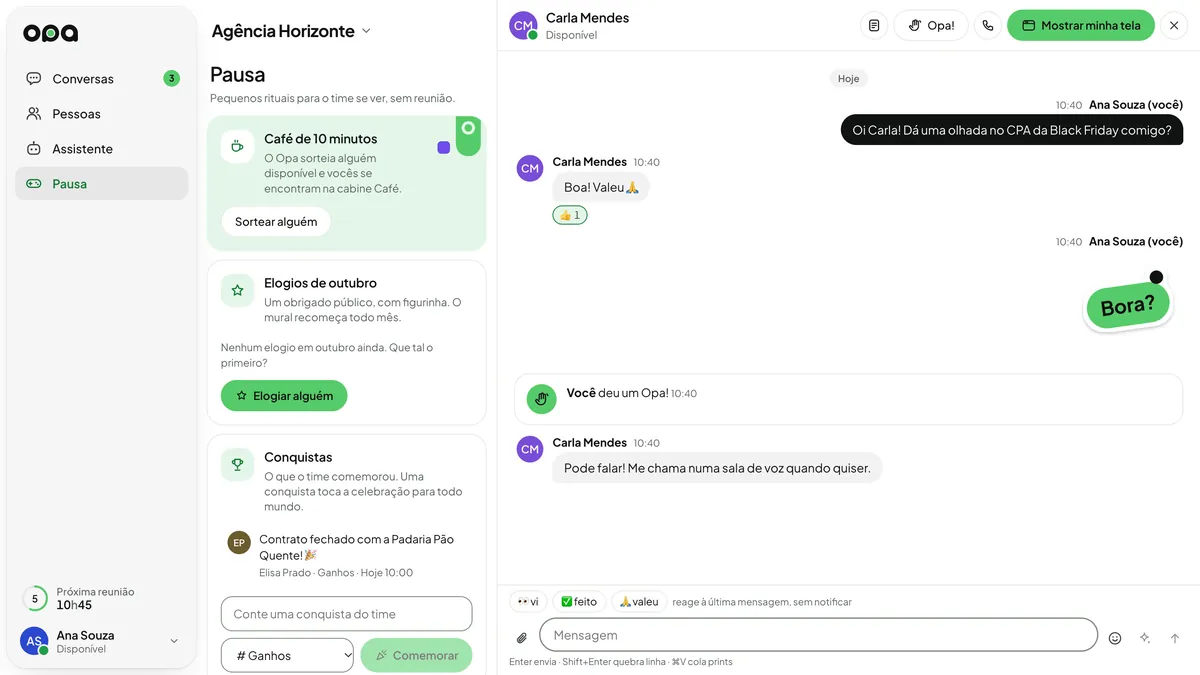Toggle the thumbs-up reaction on Boa! Valeu
The height and width of the screenshot is (675, 1200).
[570, 215]
